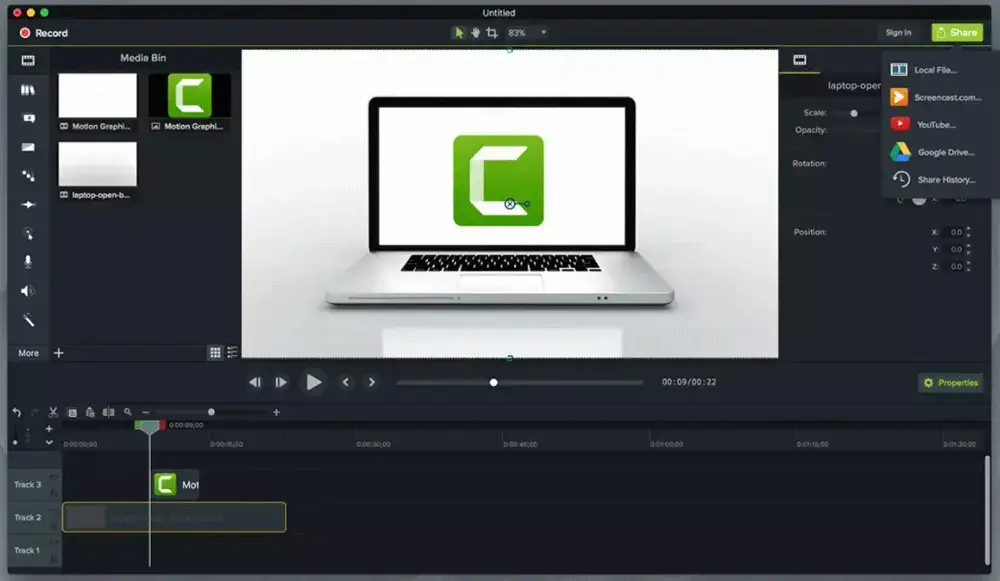The height and width of the screenshot is (581, 1000).
Task: Click Sign In at the top right
Action: 898,33
